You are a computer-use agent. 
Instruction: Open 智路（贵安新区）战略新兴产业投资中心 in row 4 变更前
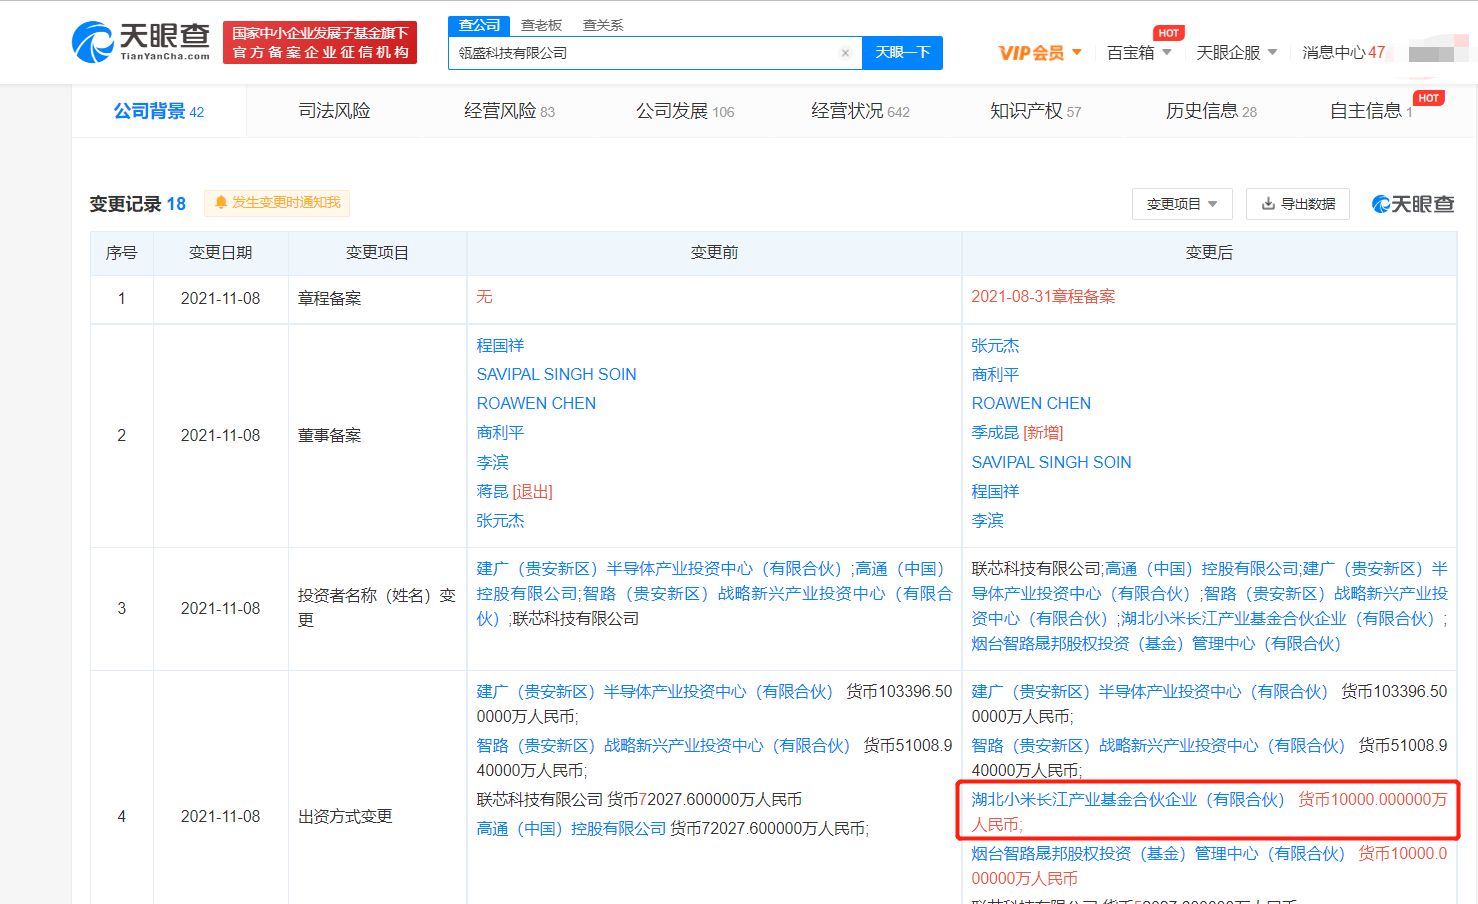(663, 746)
